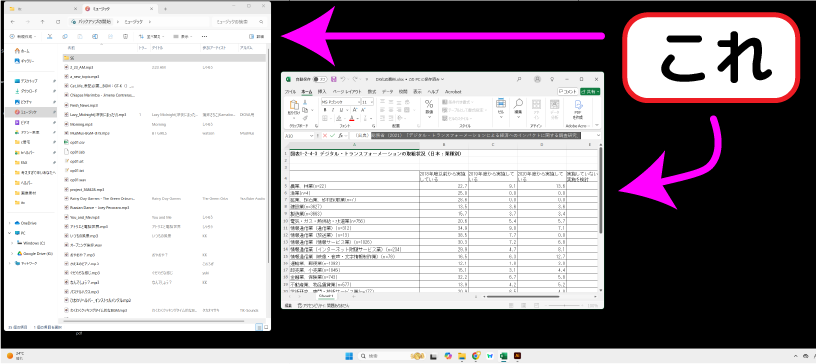Click the insert function fx icon
The image size is (816, 364).
coord(340,135)
